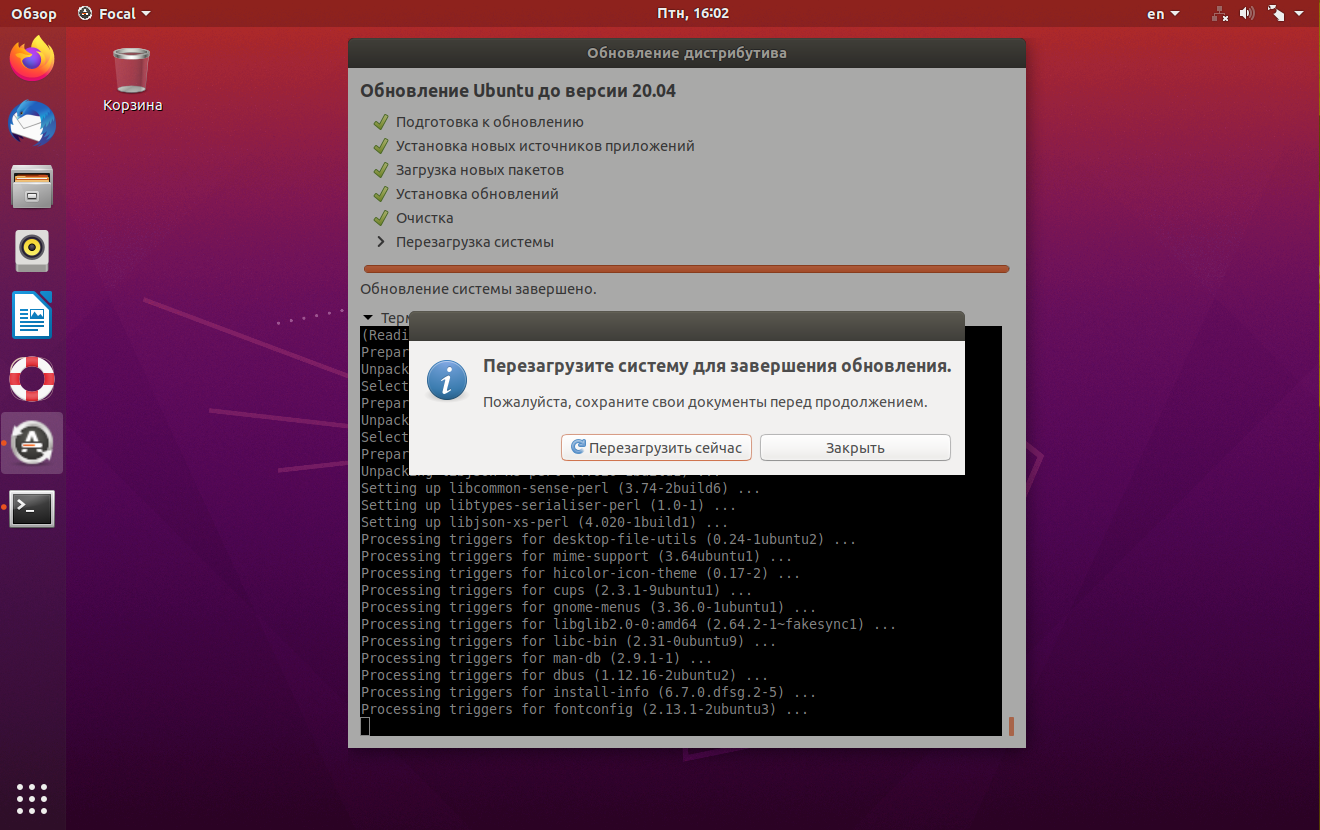The width and height of the screenshot is (1320, 830).
Task: Click the Закрыть button in dialog
Action: pos(855,448)
